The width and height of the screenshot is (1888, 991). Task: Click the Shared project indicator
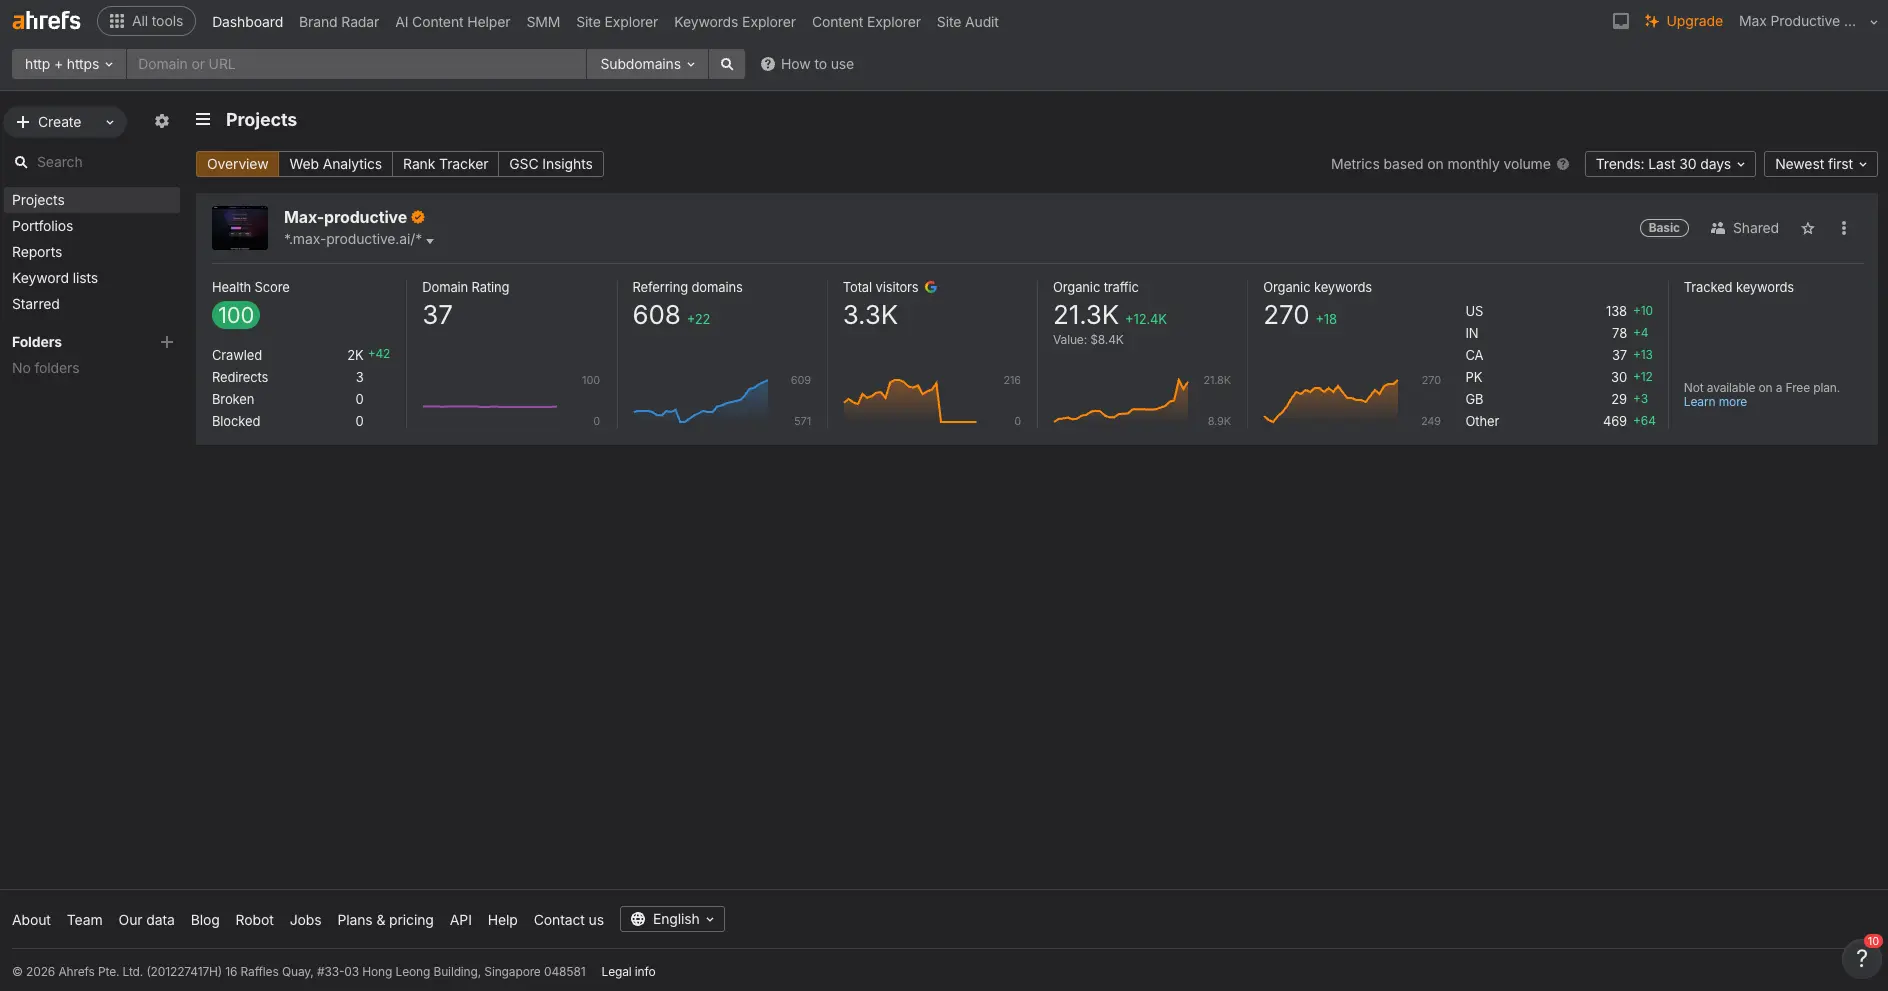(1745, 228)
